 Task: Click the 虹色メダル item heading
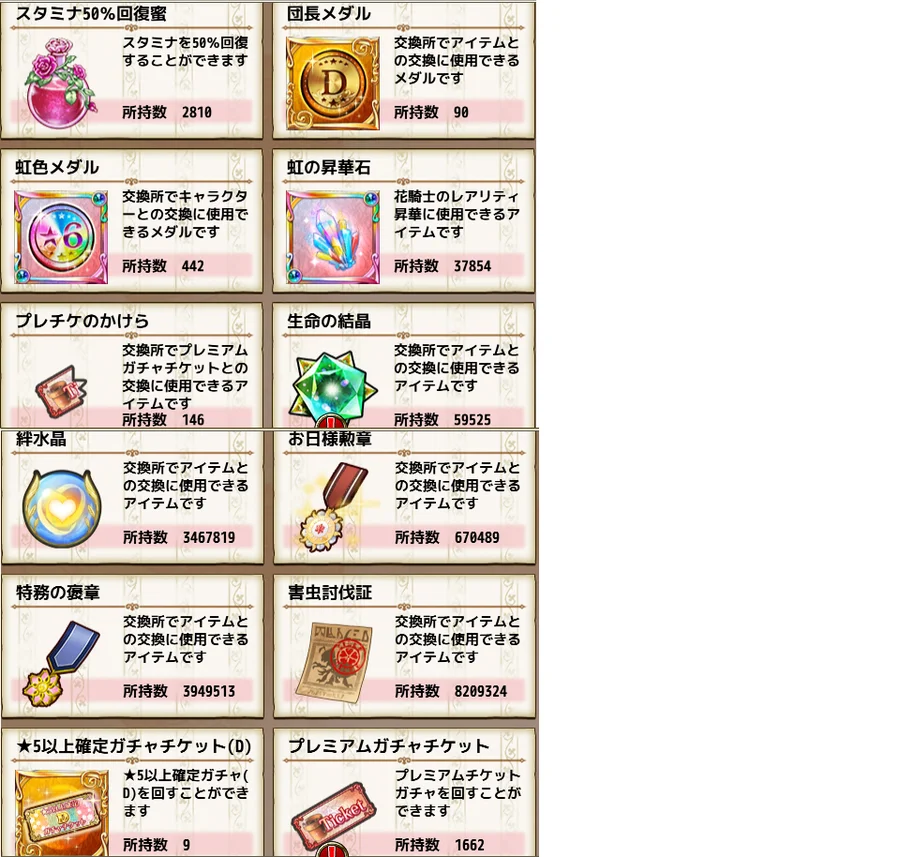(57, 167)
